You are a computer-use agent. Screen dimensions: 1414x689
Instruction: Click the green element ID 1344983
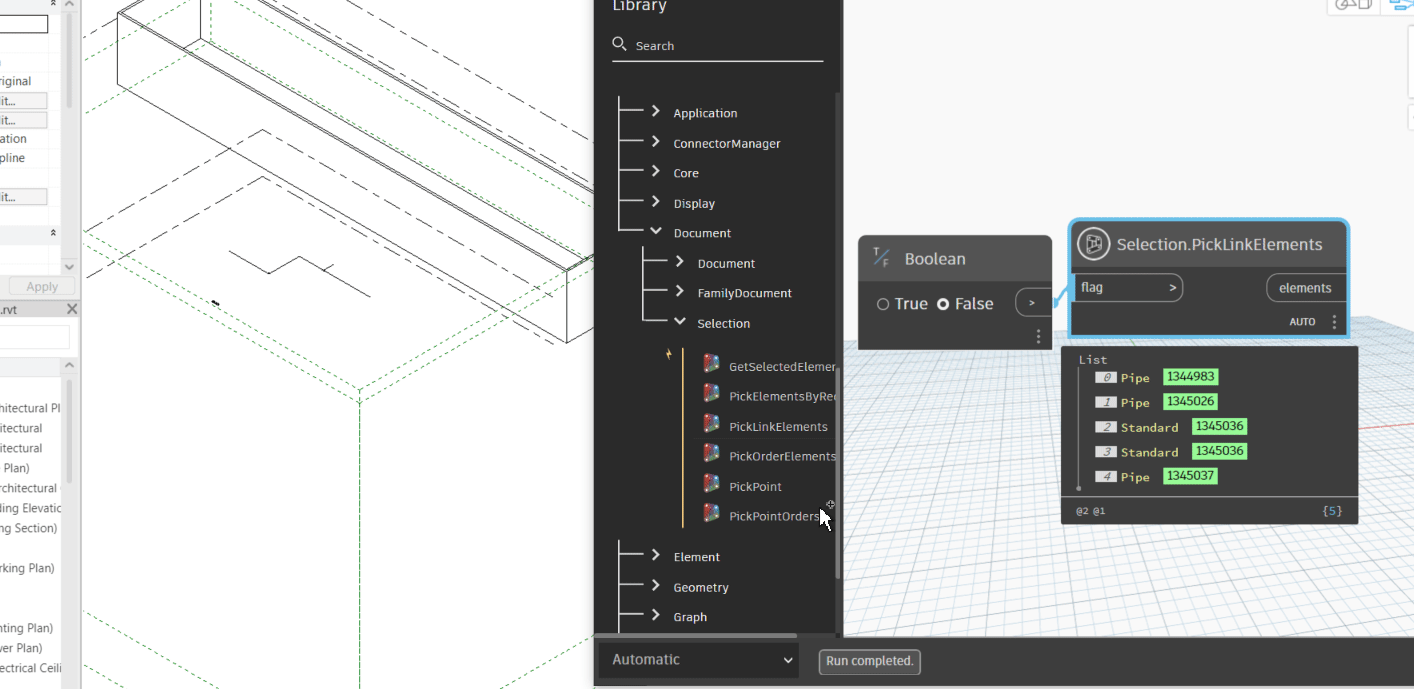[1190, 377]
